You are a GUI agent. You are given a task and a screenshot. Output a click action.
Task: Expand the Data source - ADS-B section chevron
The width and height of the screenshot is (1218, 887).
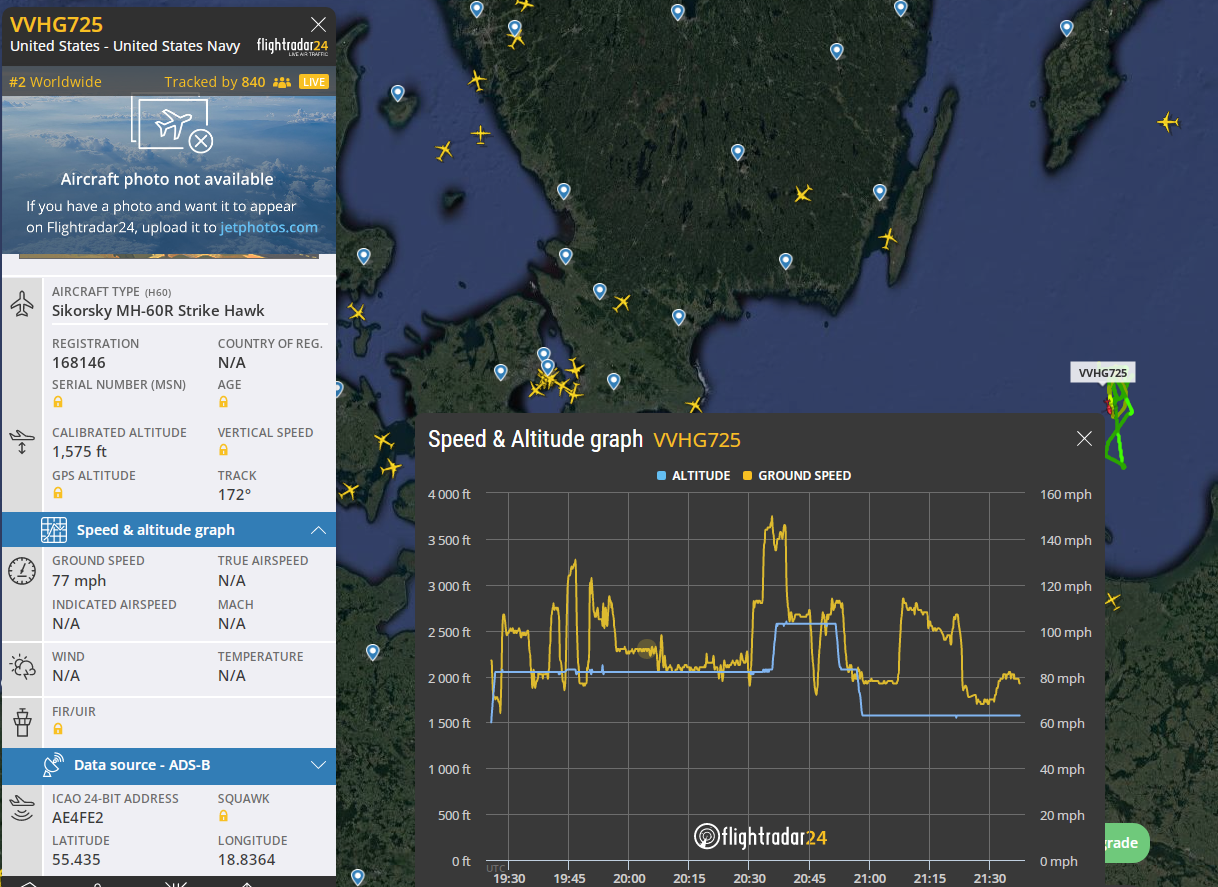(x=318, y=765)
